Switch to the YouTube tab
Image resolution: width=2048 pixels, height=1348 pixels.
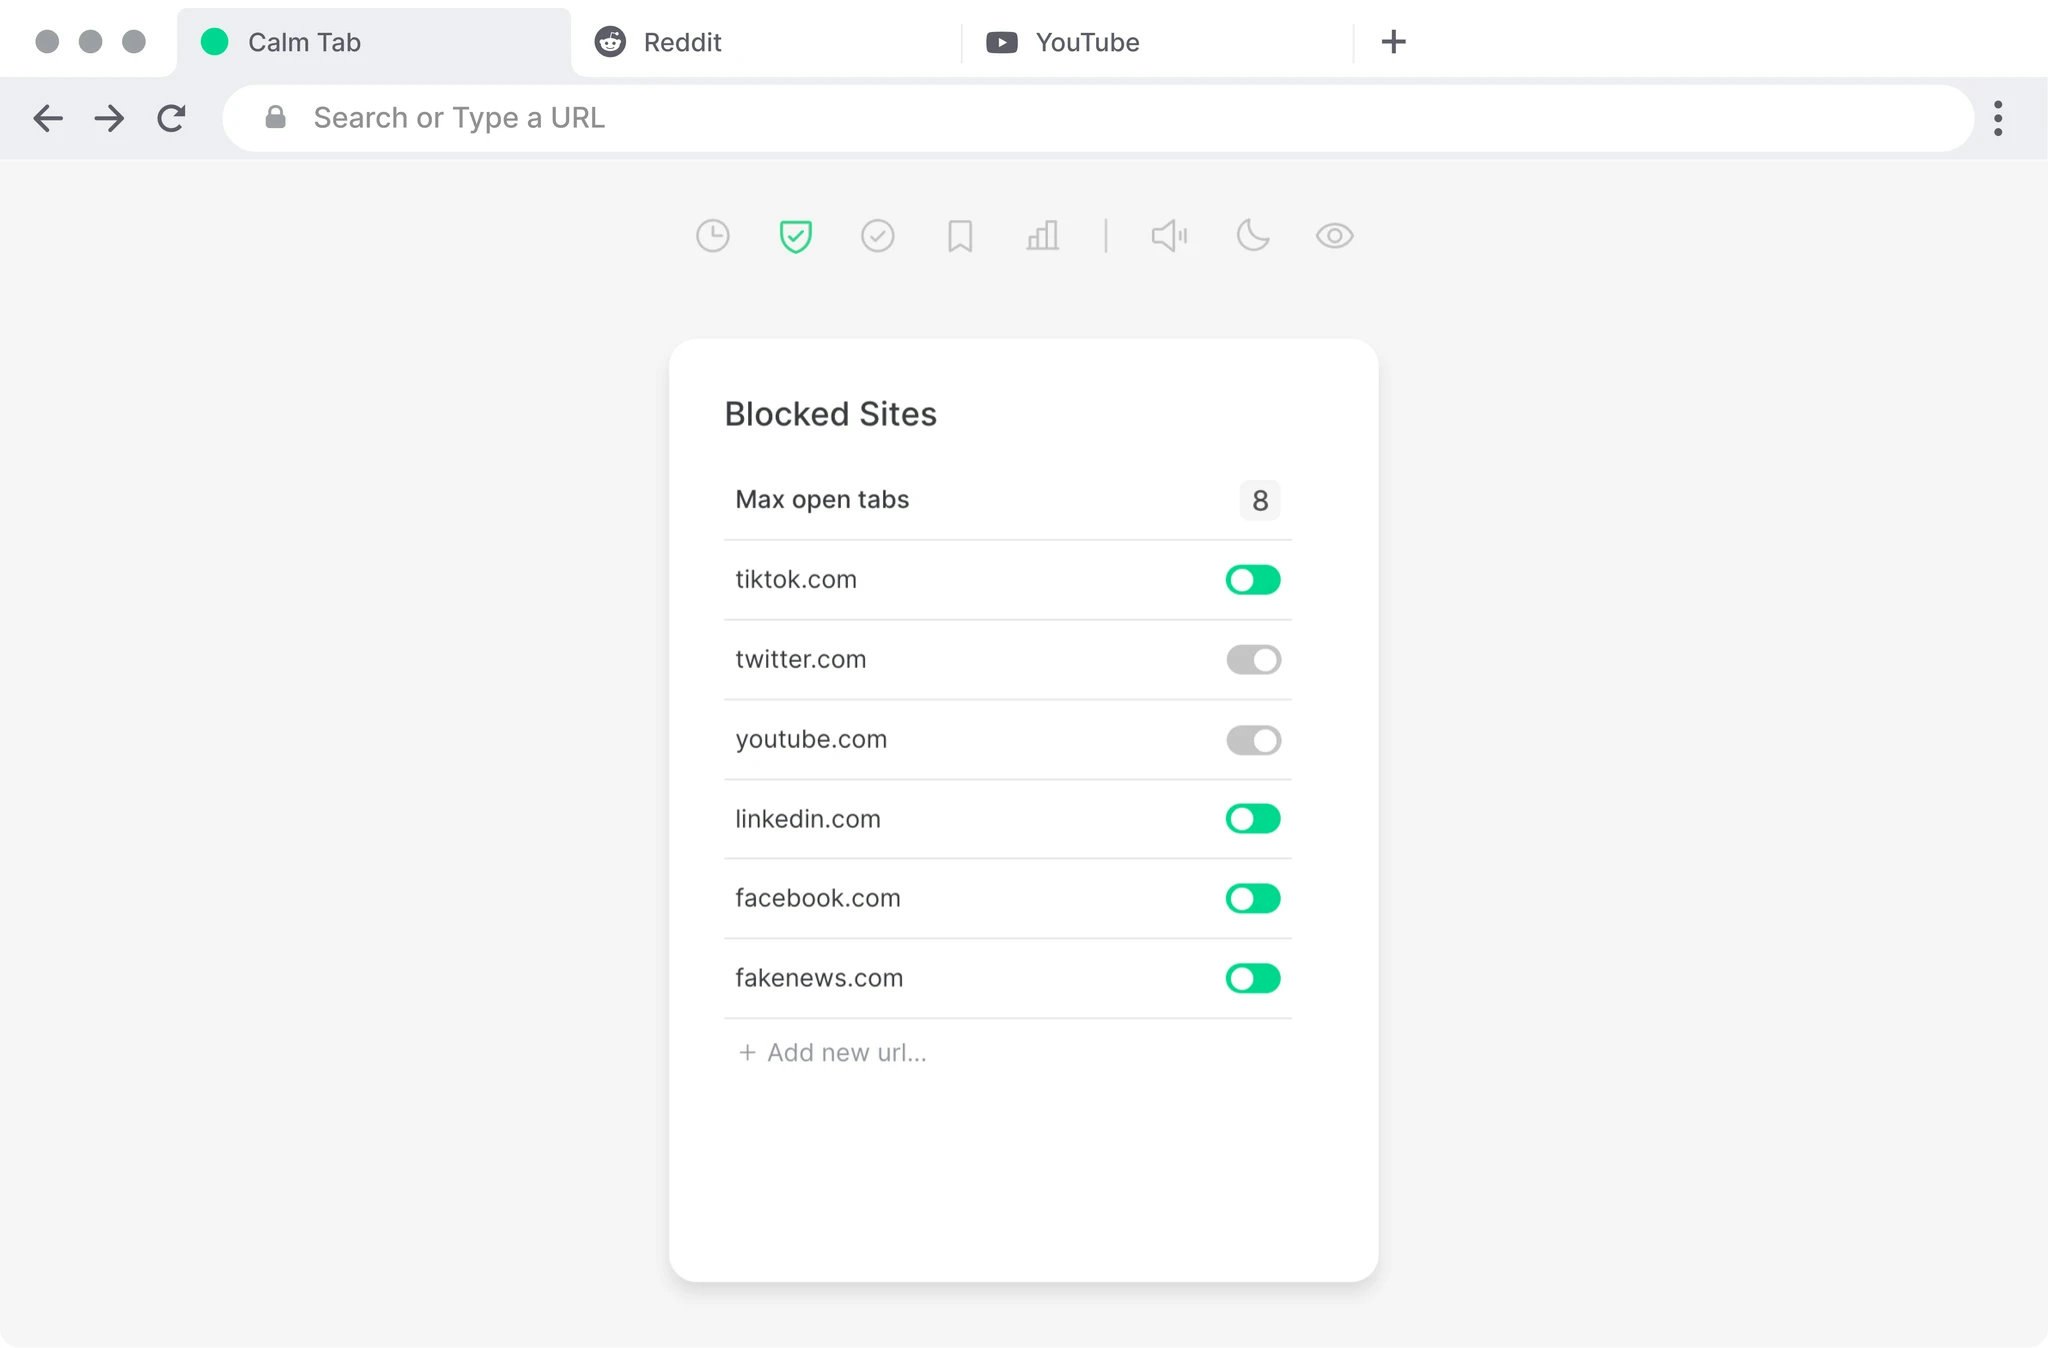[x=1157, y=42]
